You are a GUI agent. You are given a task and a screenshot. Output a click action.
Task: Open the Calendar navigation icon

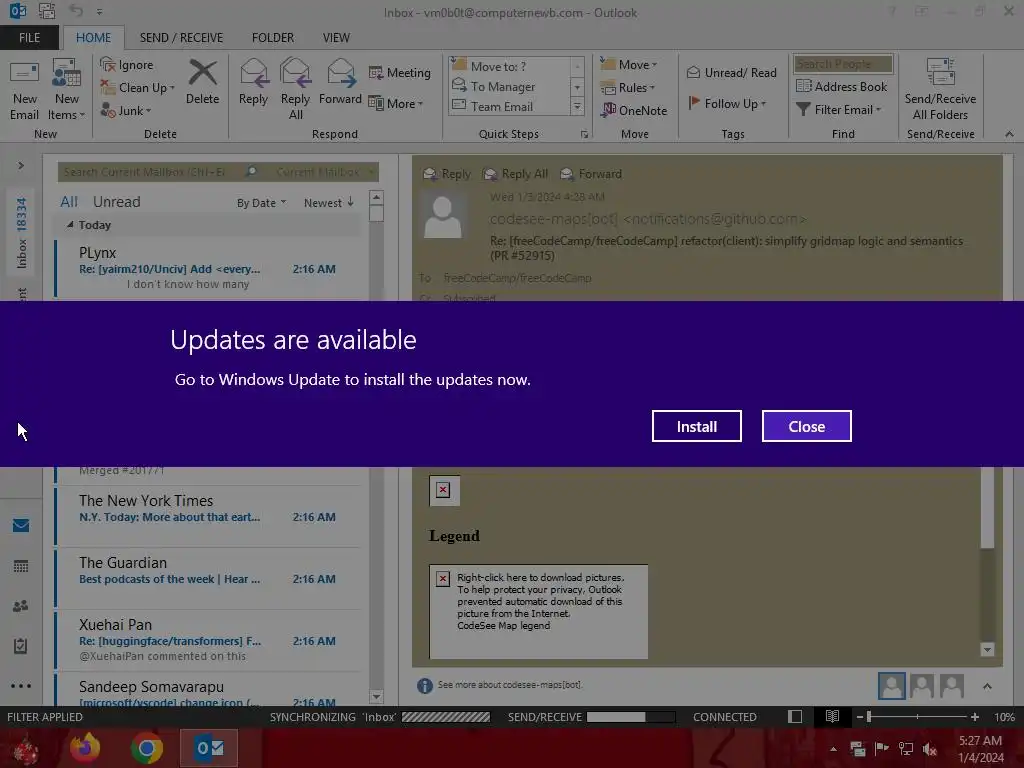pyautogui.click(x=21, y=566)
